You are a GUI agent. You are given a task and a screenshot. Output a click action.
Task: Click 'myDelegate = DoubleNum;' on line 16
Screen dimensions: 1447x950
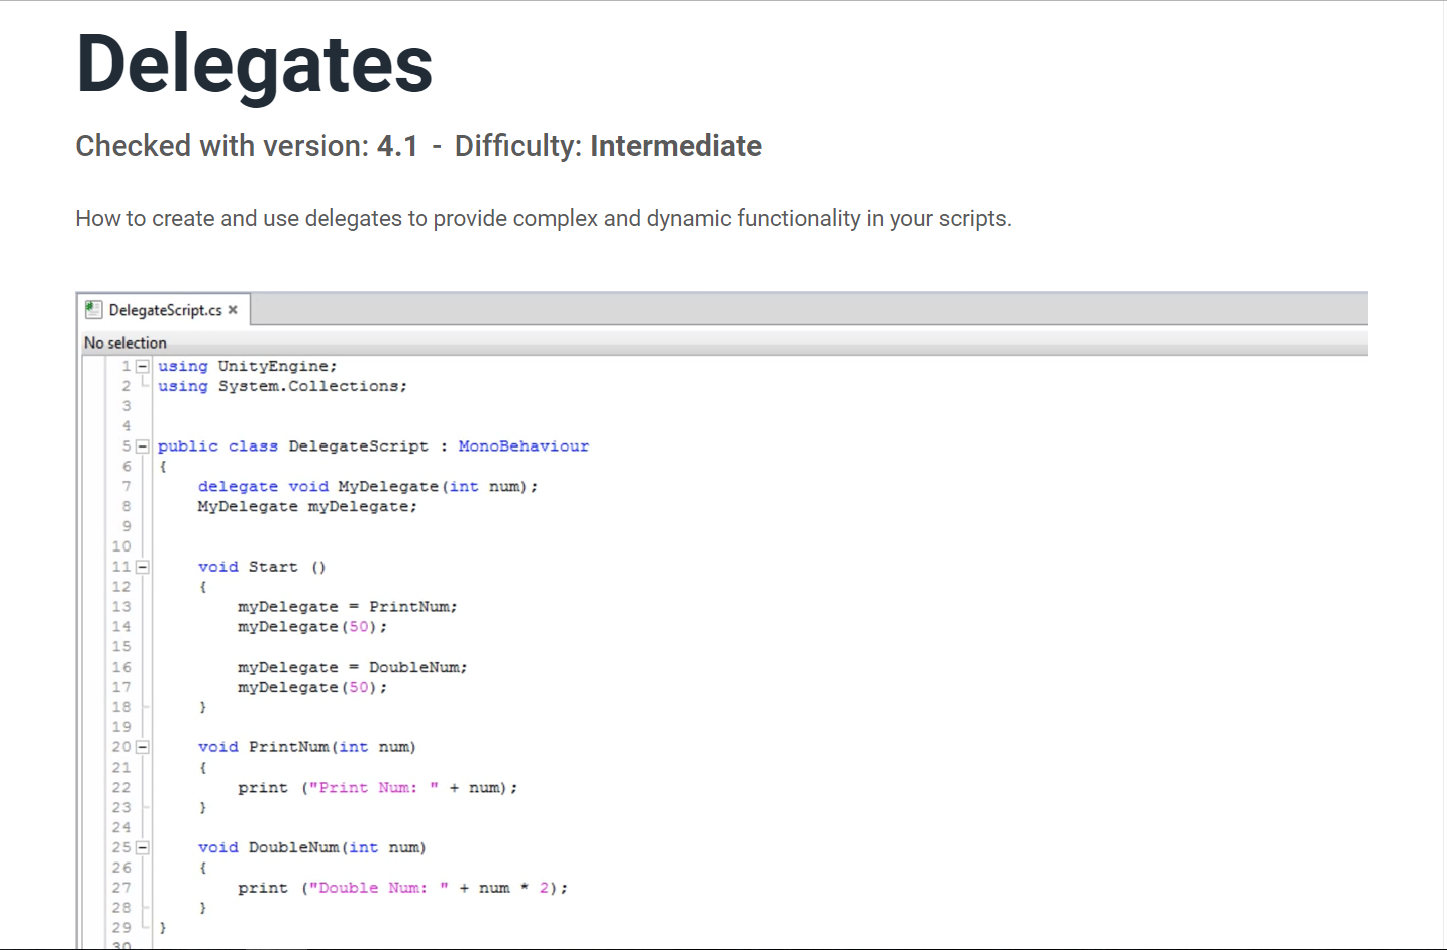point(353,667)
